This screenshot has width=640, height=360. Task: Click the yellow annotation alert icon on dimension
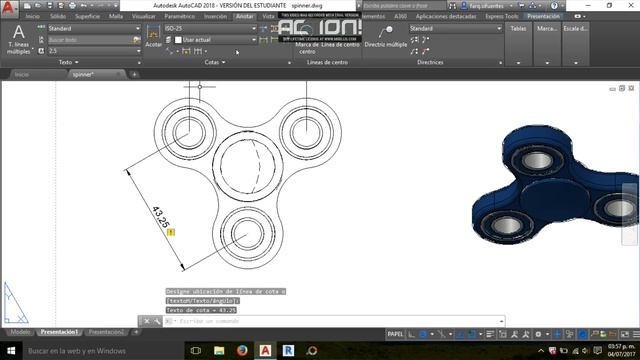click(x=171, y=232)
